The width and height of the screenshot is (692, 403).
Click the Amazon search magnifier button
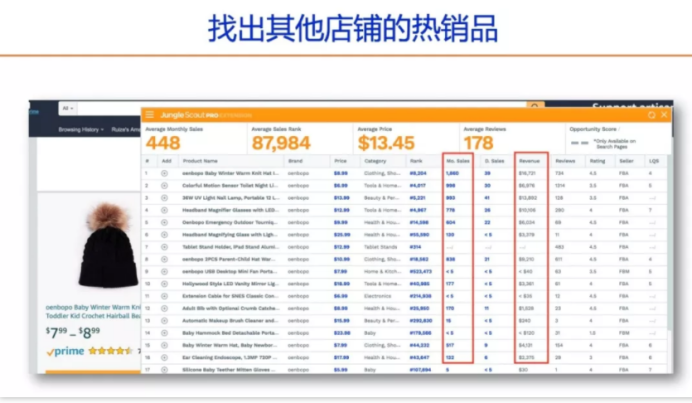pos(535,105)
